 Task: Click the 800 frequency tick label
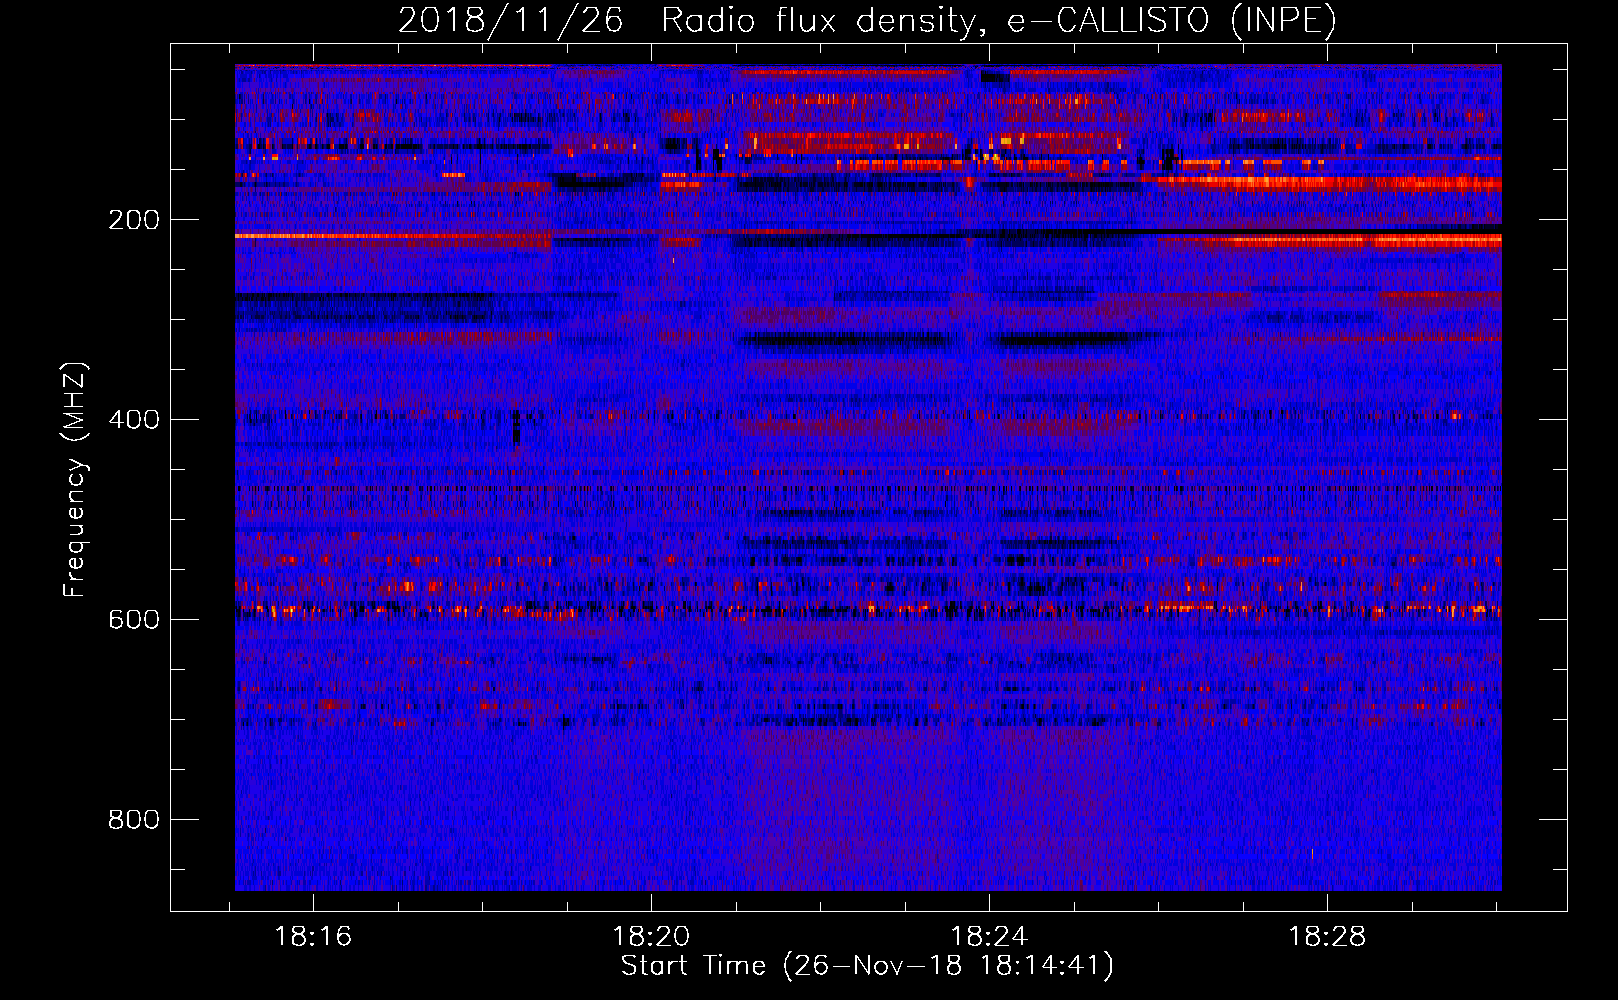[x=133, y=820]
